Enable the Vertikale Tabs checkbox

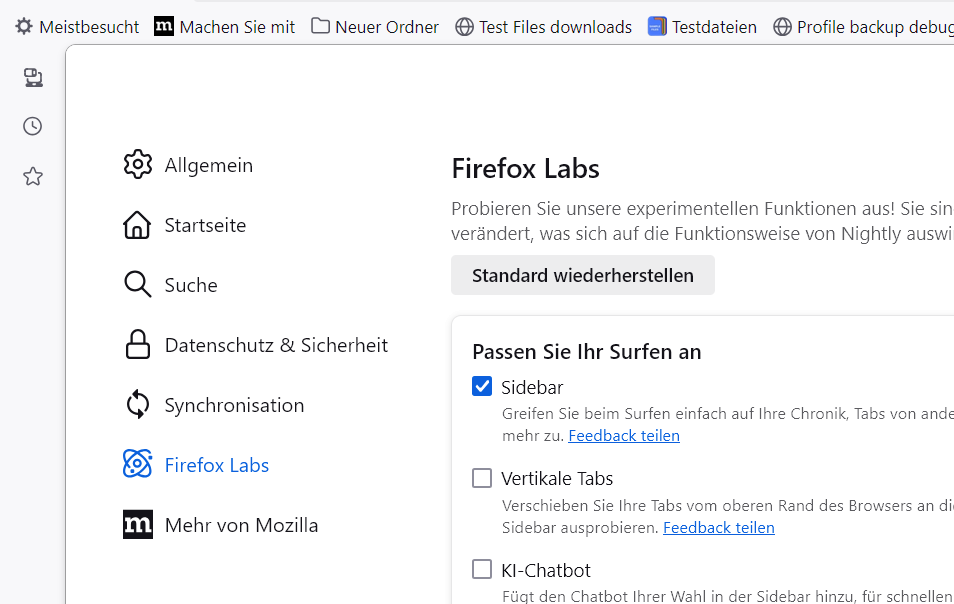[x=482, y=478]
